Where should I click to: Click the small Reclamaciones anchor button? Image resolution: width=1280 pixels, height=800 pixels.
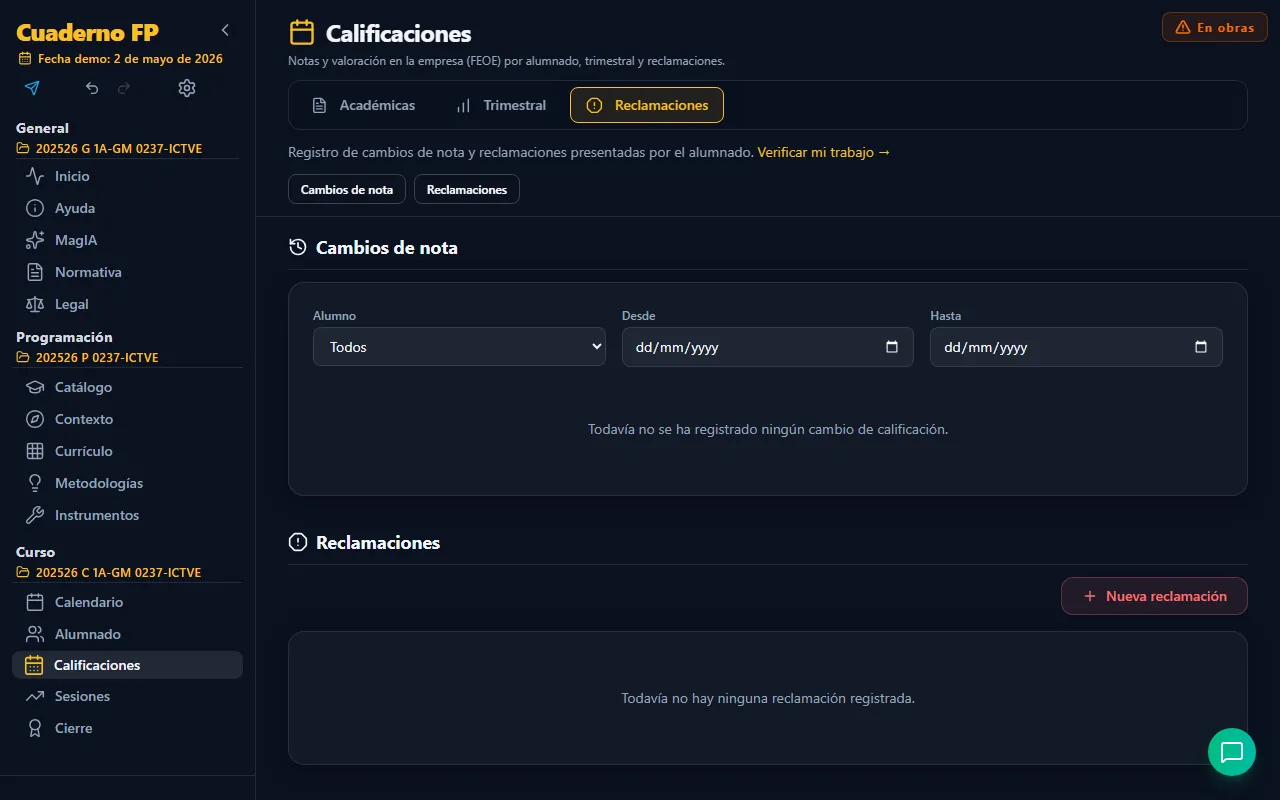click(x=467, y=189)
